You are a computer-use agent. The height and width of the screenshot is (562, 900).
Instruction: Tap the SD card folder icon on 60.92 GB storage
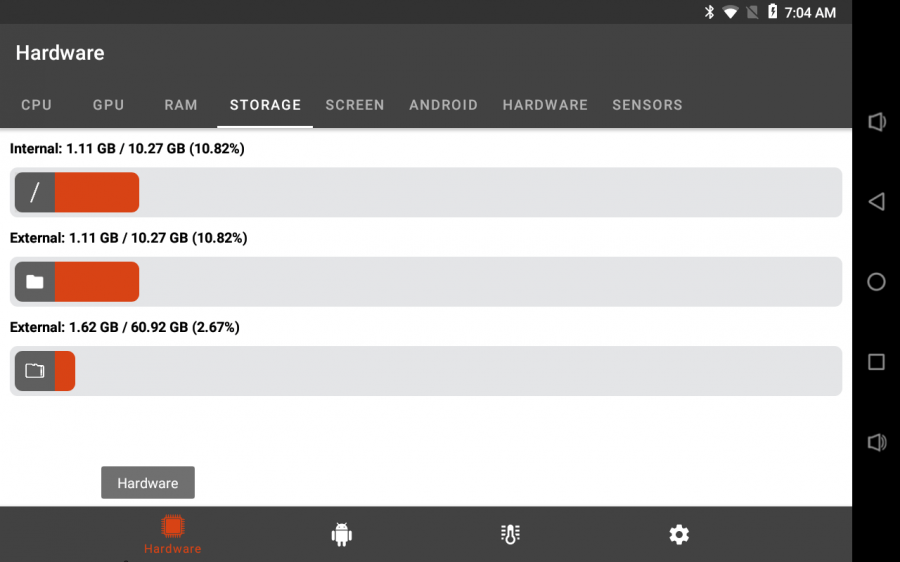(35, 371)
